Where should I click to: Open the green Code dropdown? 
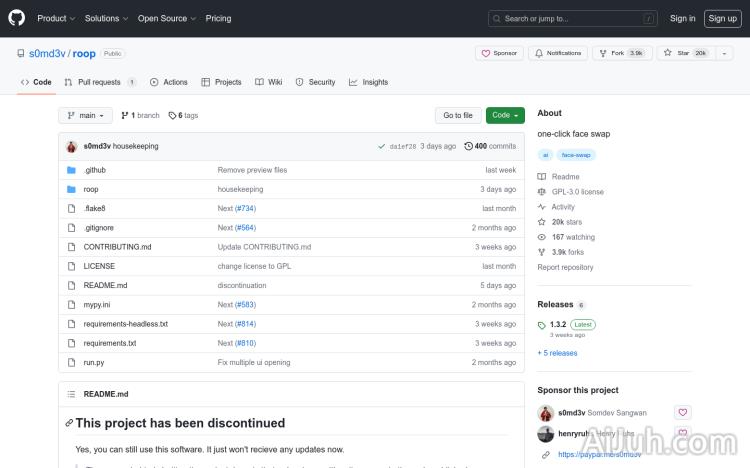[x=505, y=115]
